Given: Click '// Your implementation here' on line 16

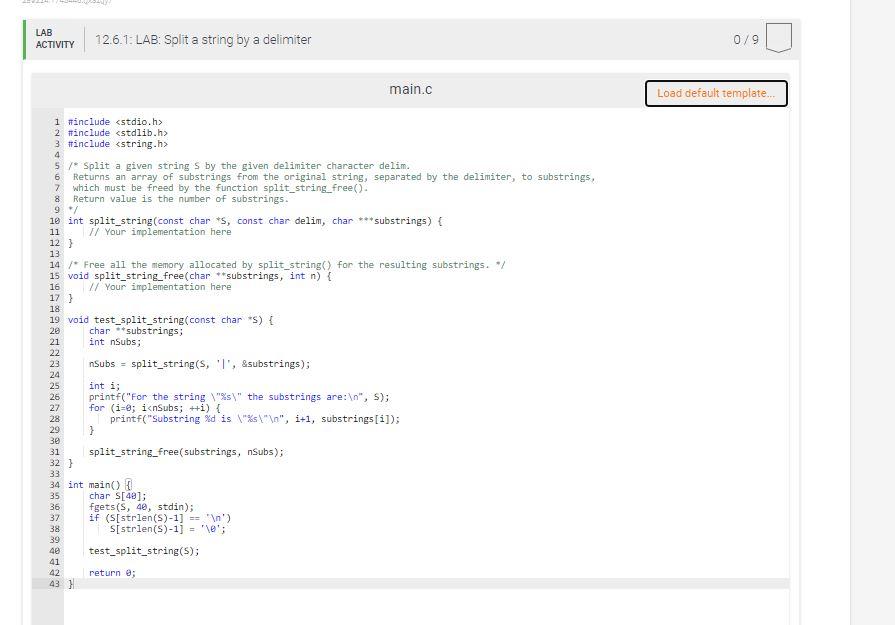Looking at the screenshot, I should pos(160,287).
